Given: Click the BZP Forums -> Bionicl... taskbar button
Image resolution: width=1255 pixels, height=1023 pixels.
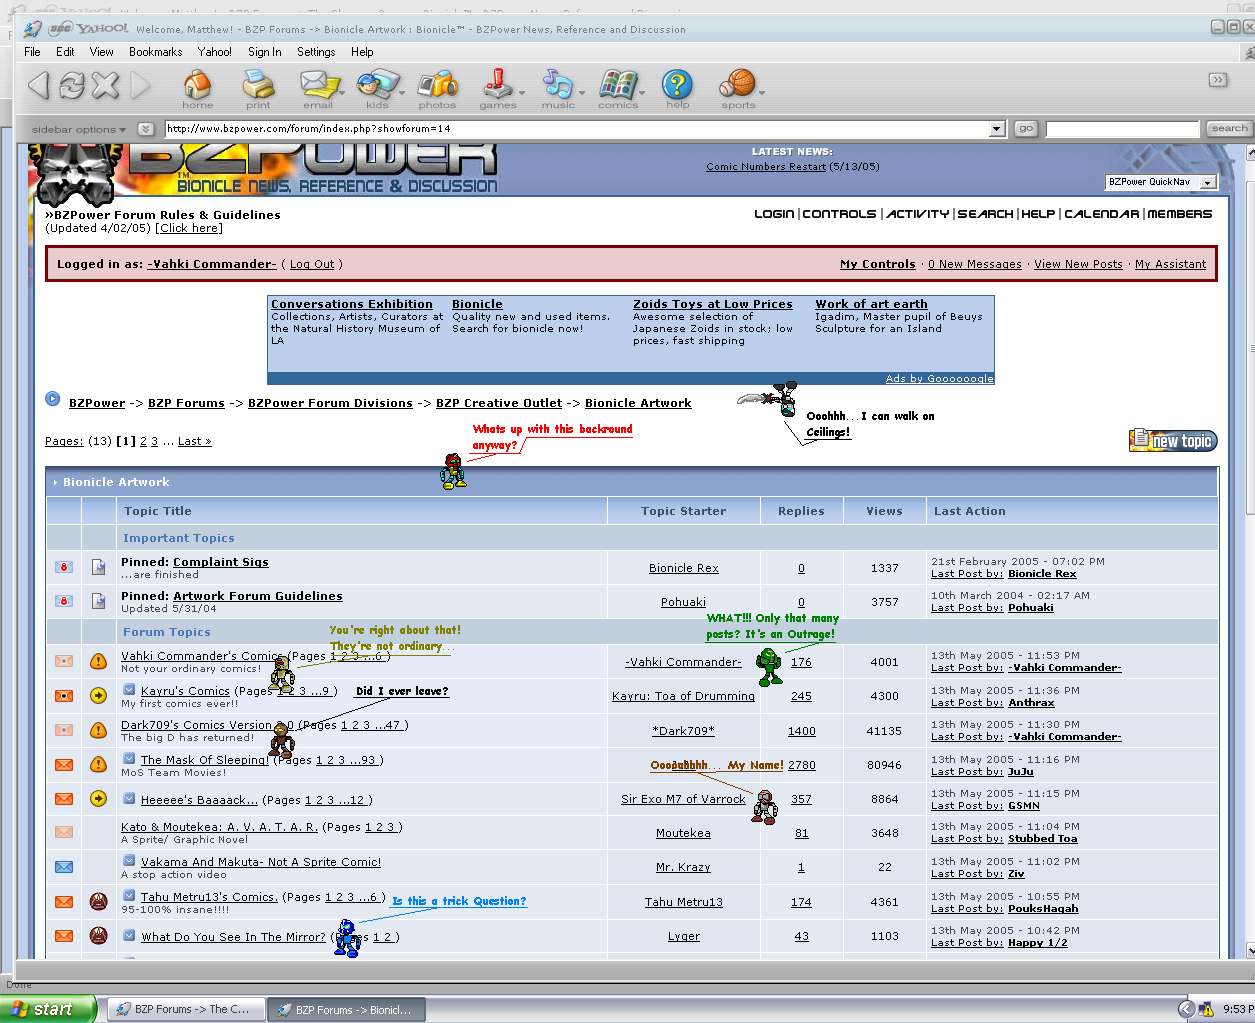Looking at the screenshot, I should (346, 1009).
